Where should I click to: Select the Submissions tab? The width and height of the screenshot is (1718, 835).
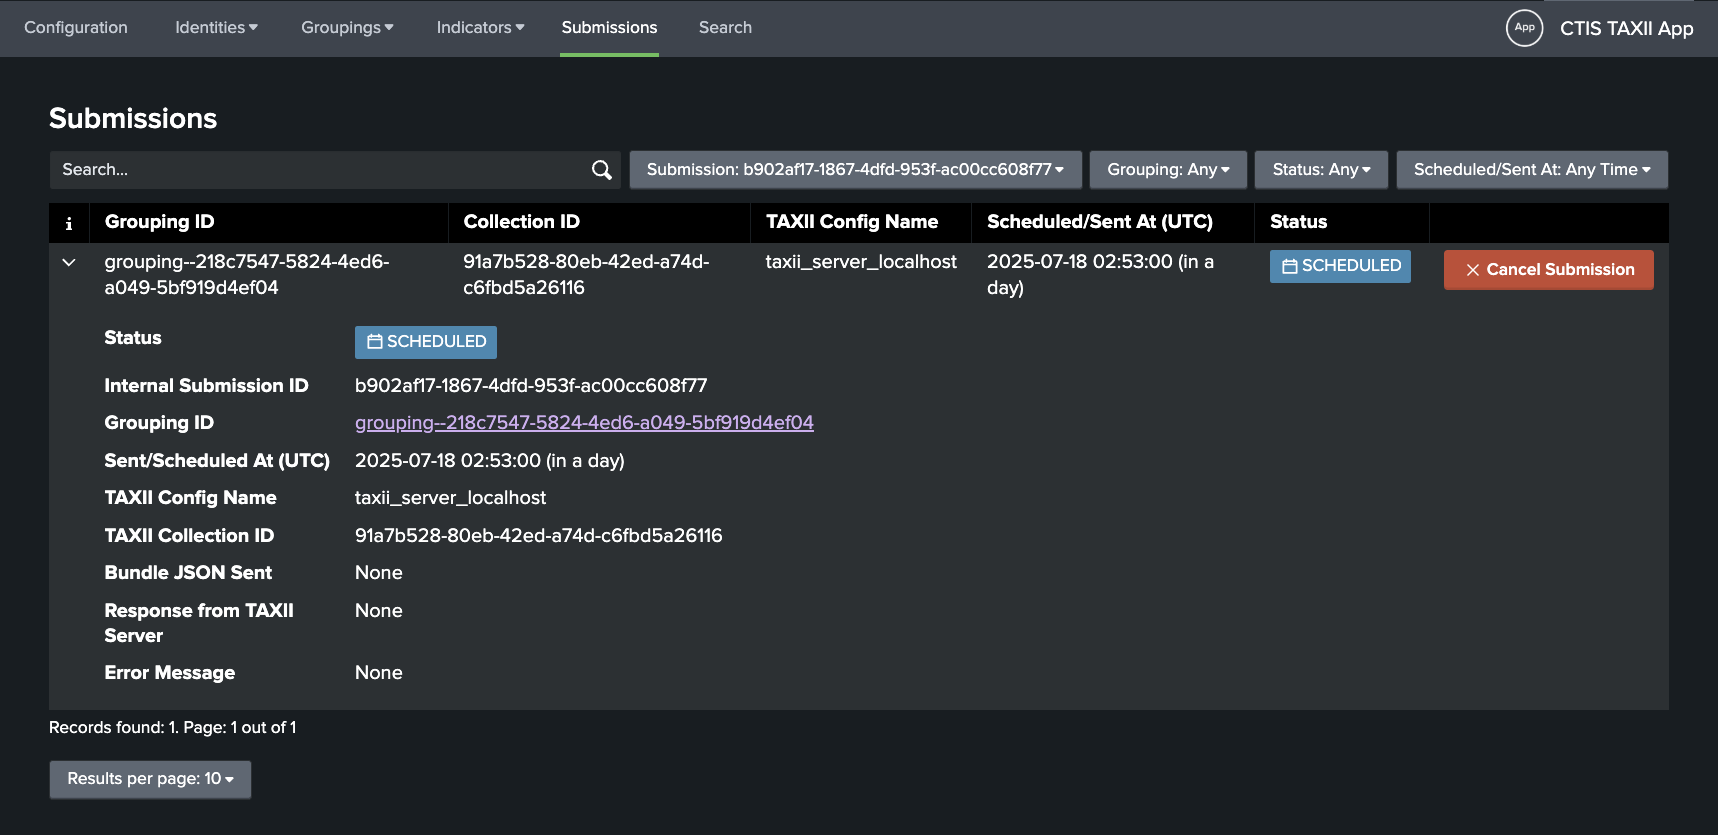609,28
